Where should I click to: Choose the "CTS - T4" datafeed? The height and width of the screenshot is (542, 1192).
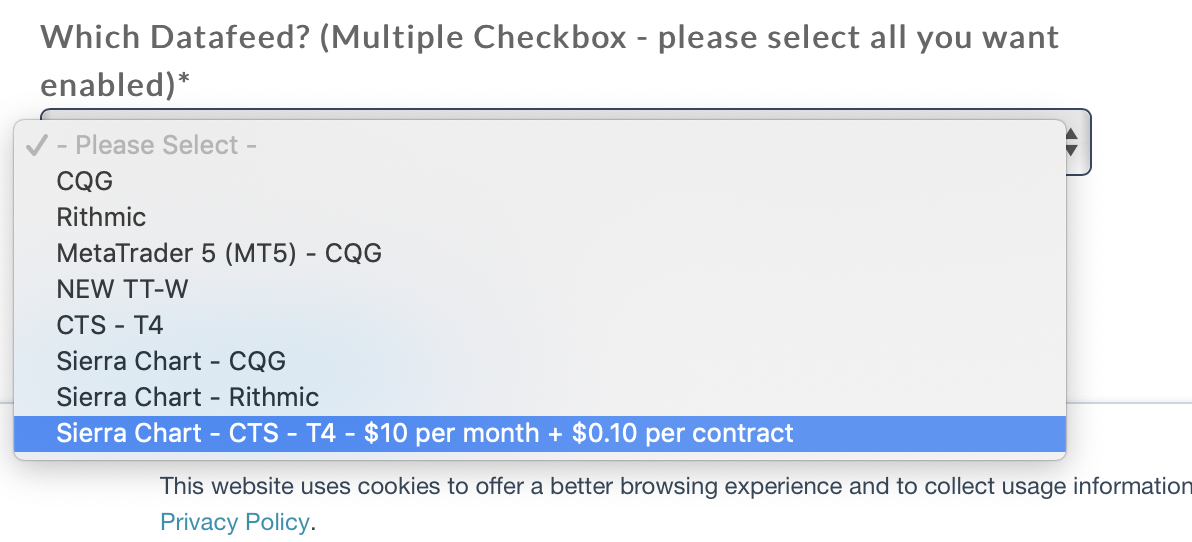tap(109, 325)
